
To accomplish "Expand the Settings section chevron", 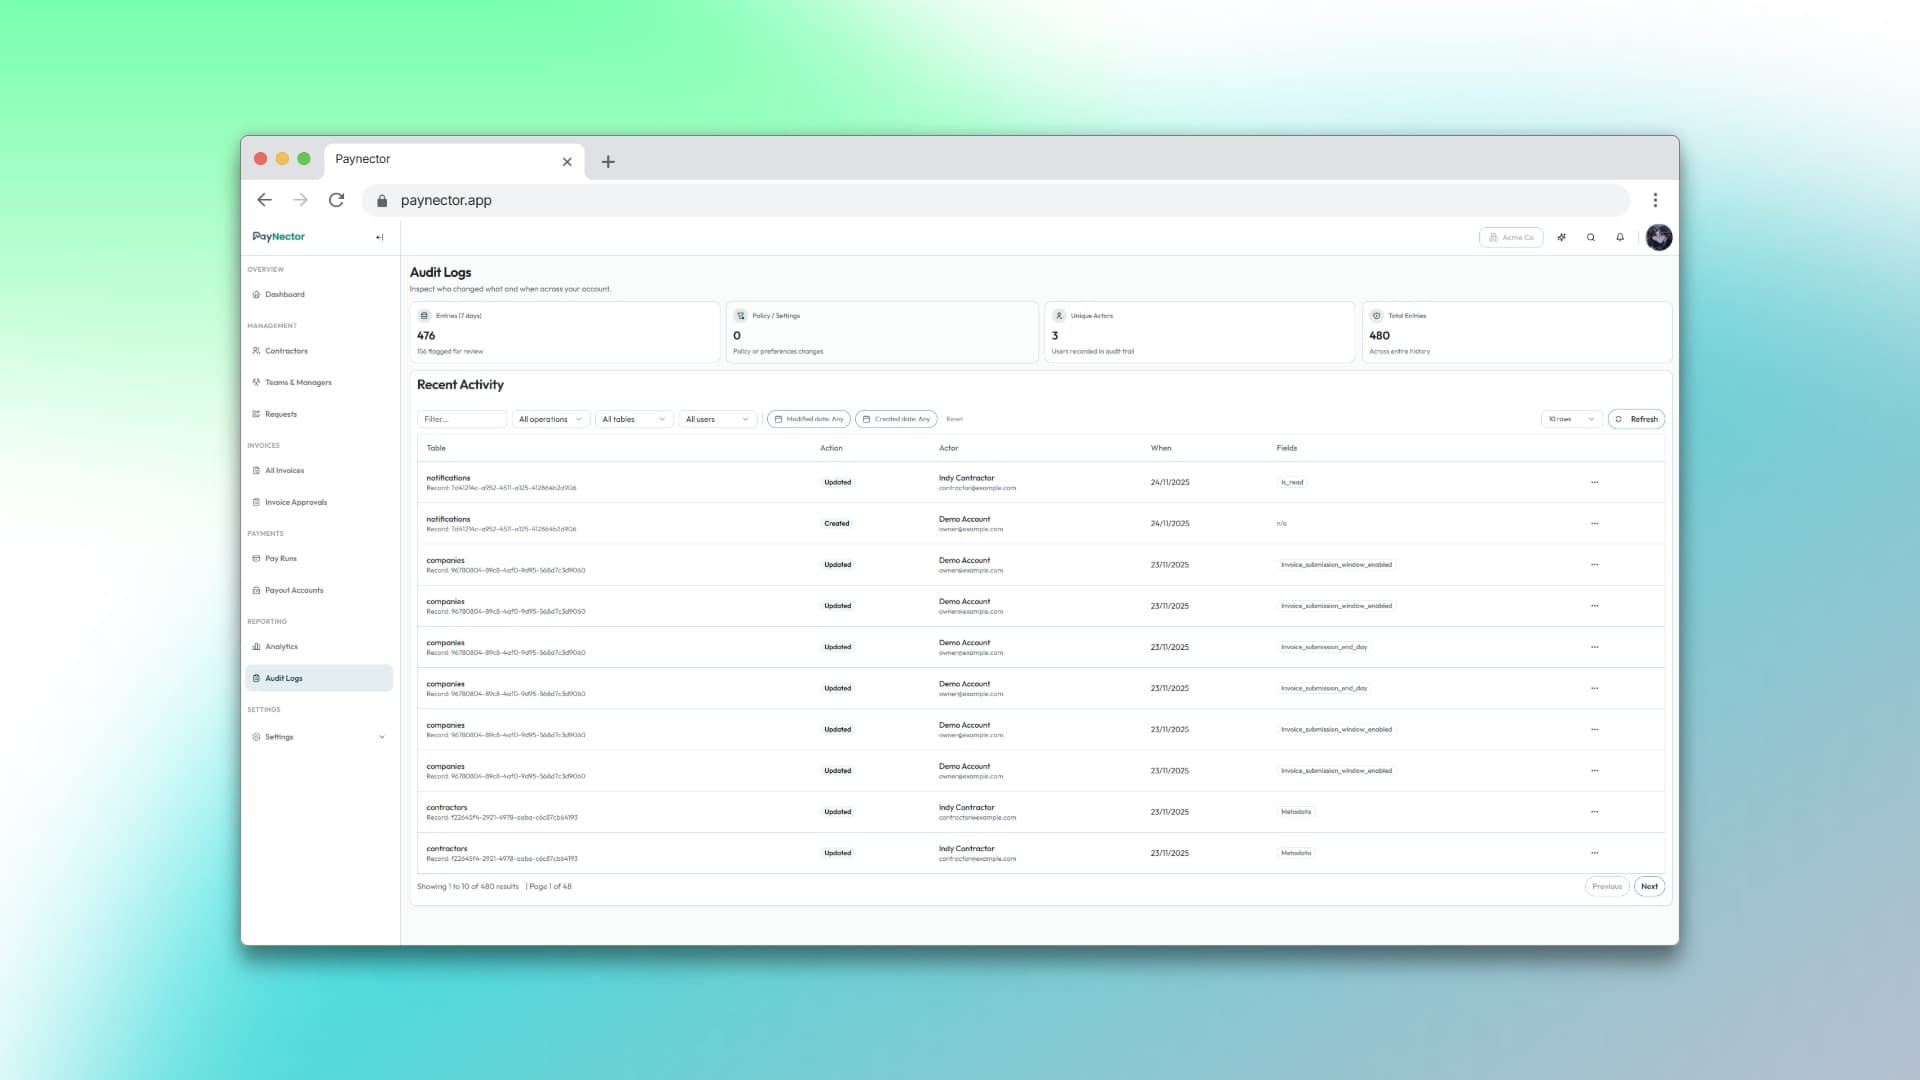I will [382, 736].
